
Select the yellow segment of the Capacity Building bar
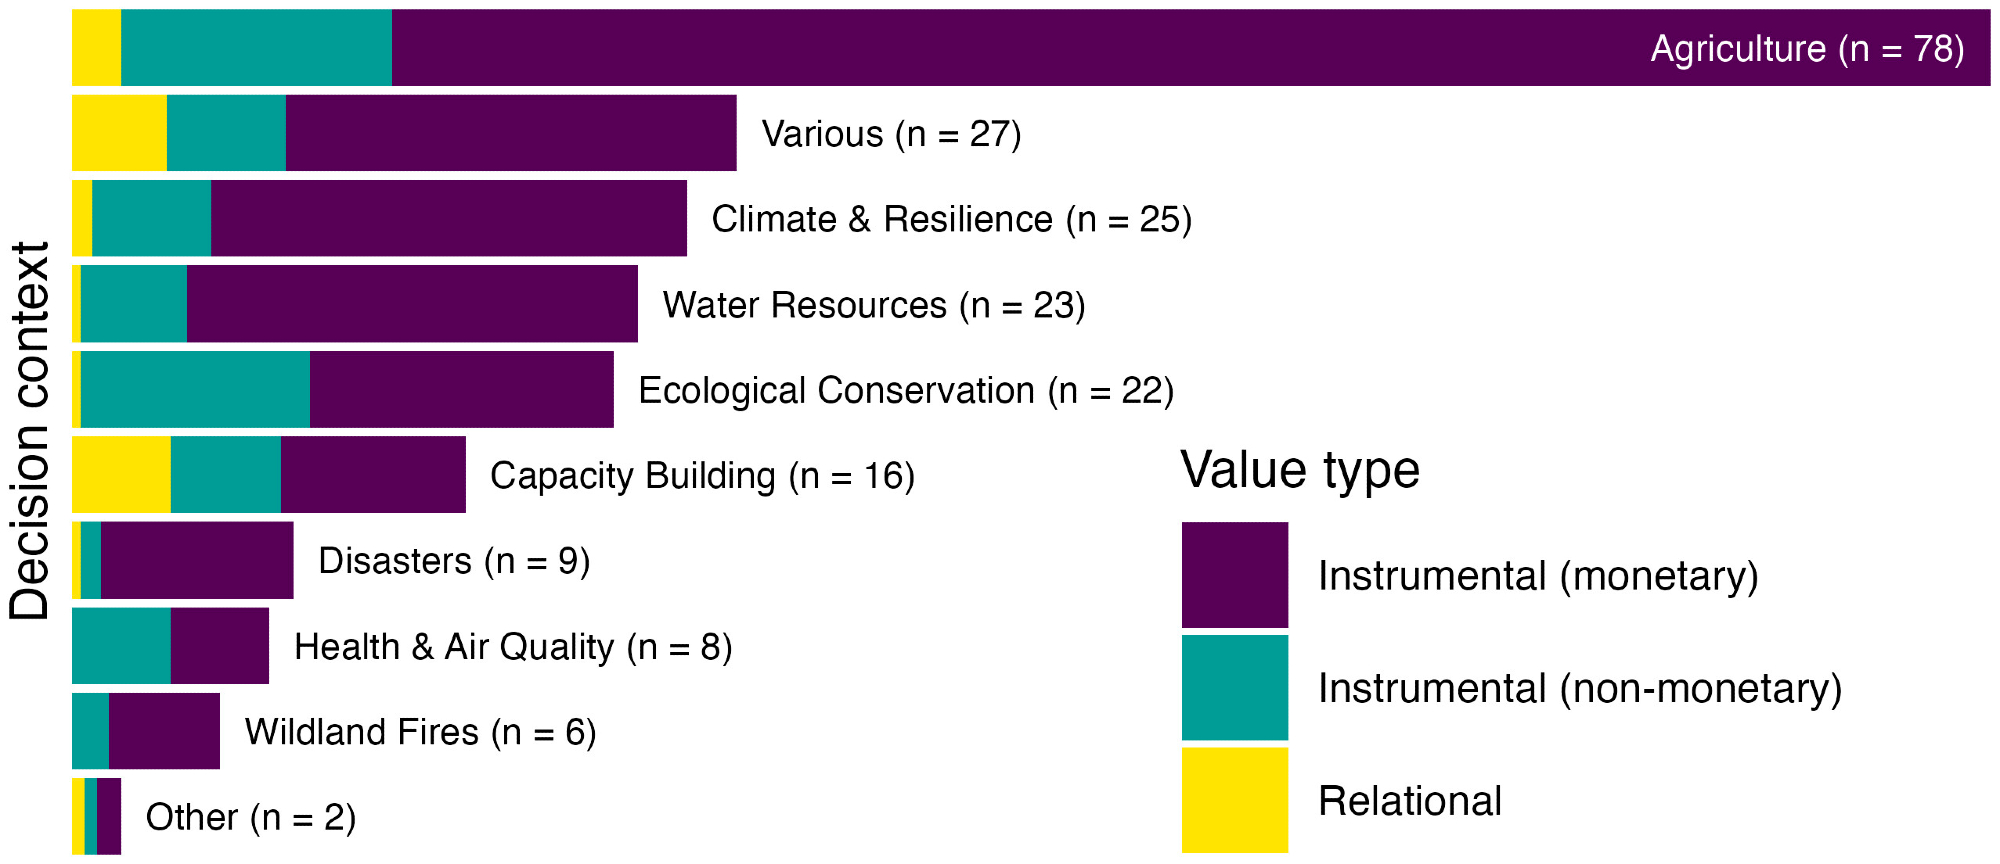121,475
